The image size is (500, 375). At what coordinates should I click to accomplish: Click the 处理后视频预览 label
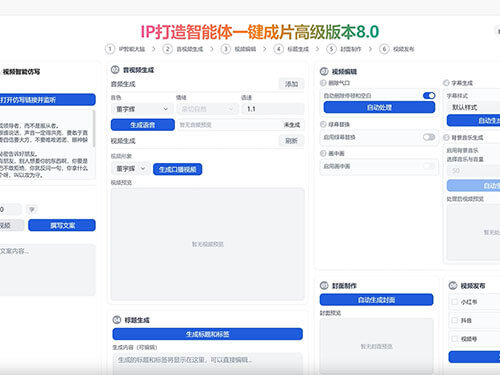click(465, 199)
